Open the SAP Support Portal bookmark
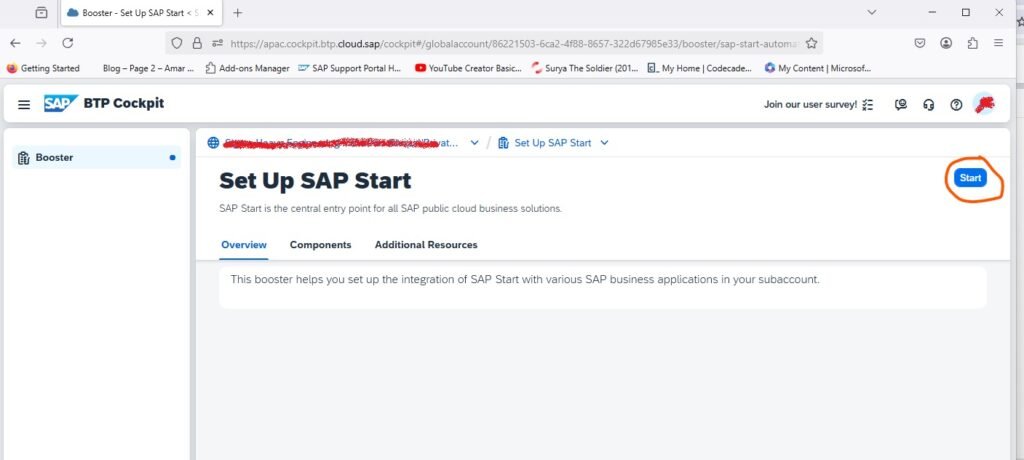This screenshot has width=1024, height=460. [x=349, y=68]
